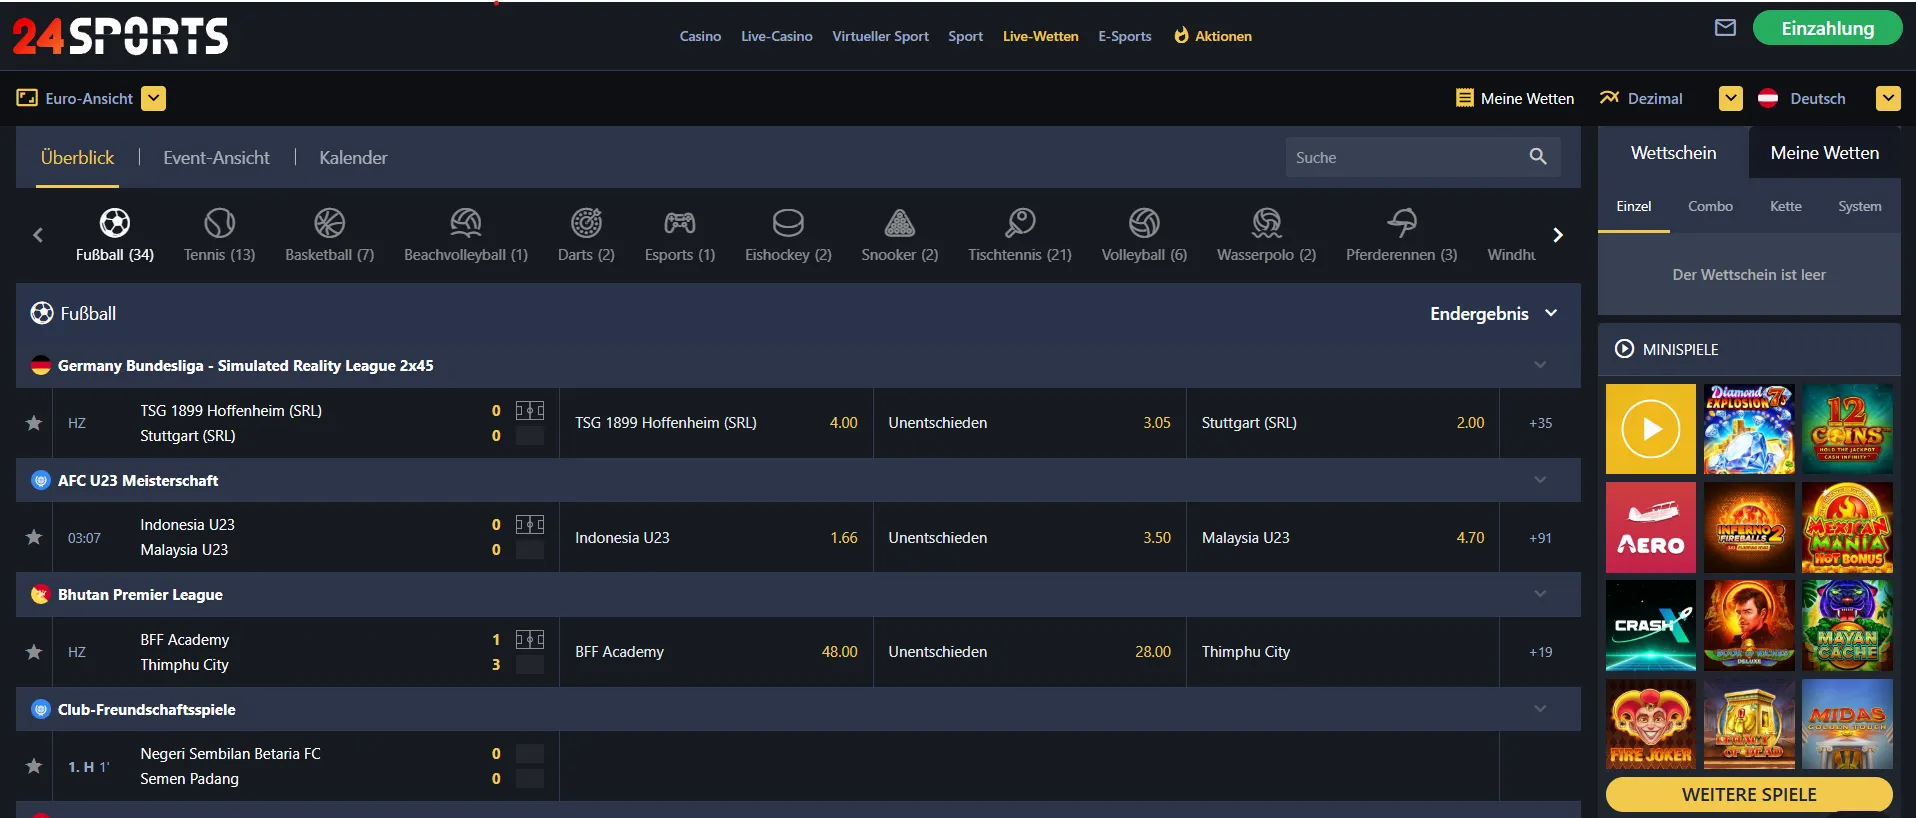
Task: Open Darts (2) category
Action: (586, 235)
